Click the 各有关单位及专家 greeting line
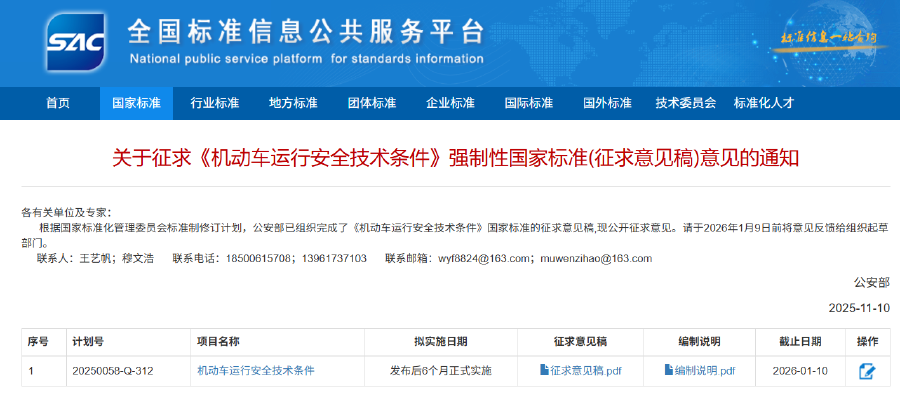The image size is (900, 396). [x=67, y=212]
